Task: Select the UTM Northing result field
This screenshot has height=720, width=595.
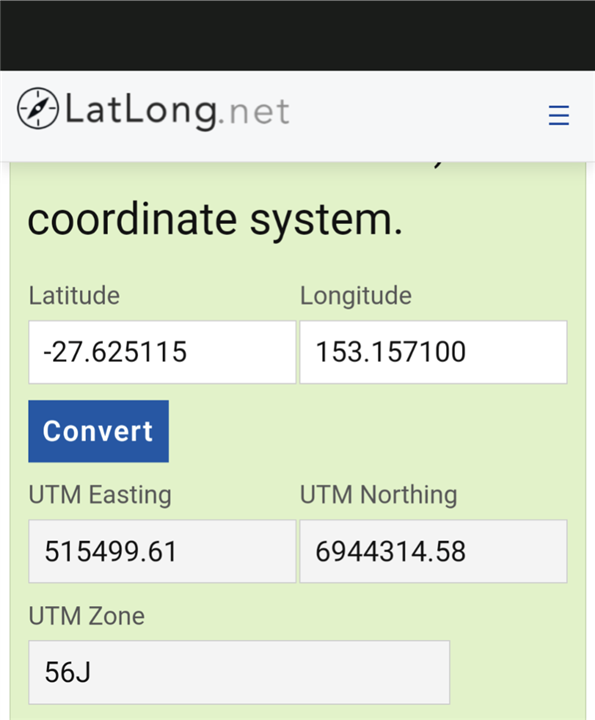Action: pos(433,551)
